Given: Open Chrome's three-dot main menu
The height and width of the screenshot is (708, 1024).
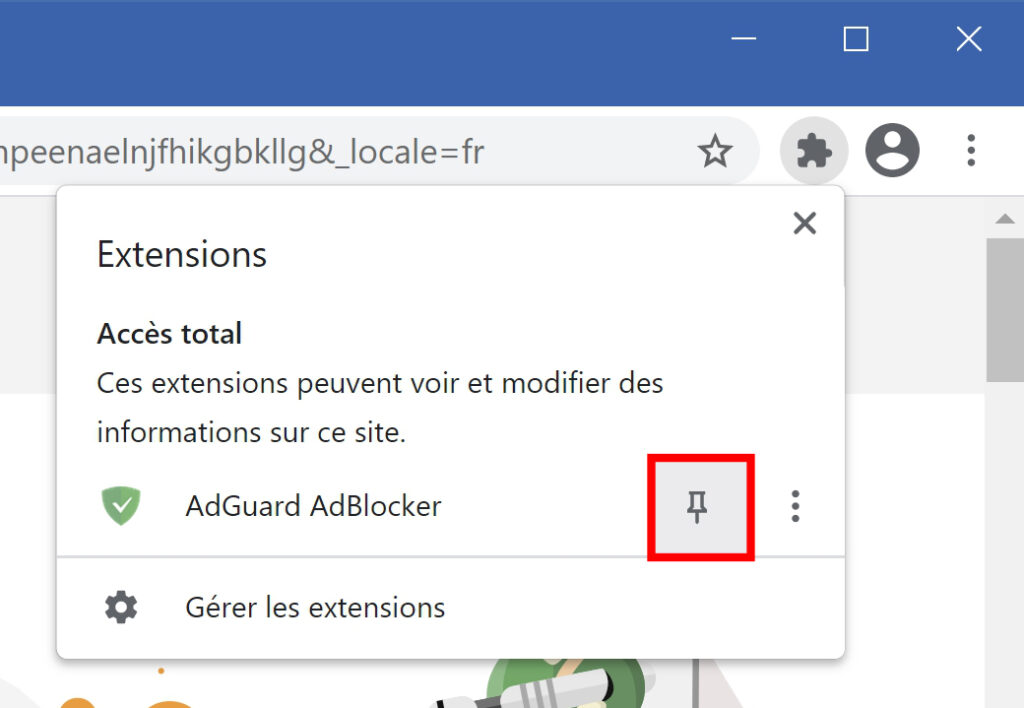Looking at the screenshot, I should [971, 150].
